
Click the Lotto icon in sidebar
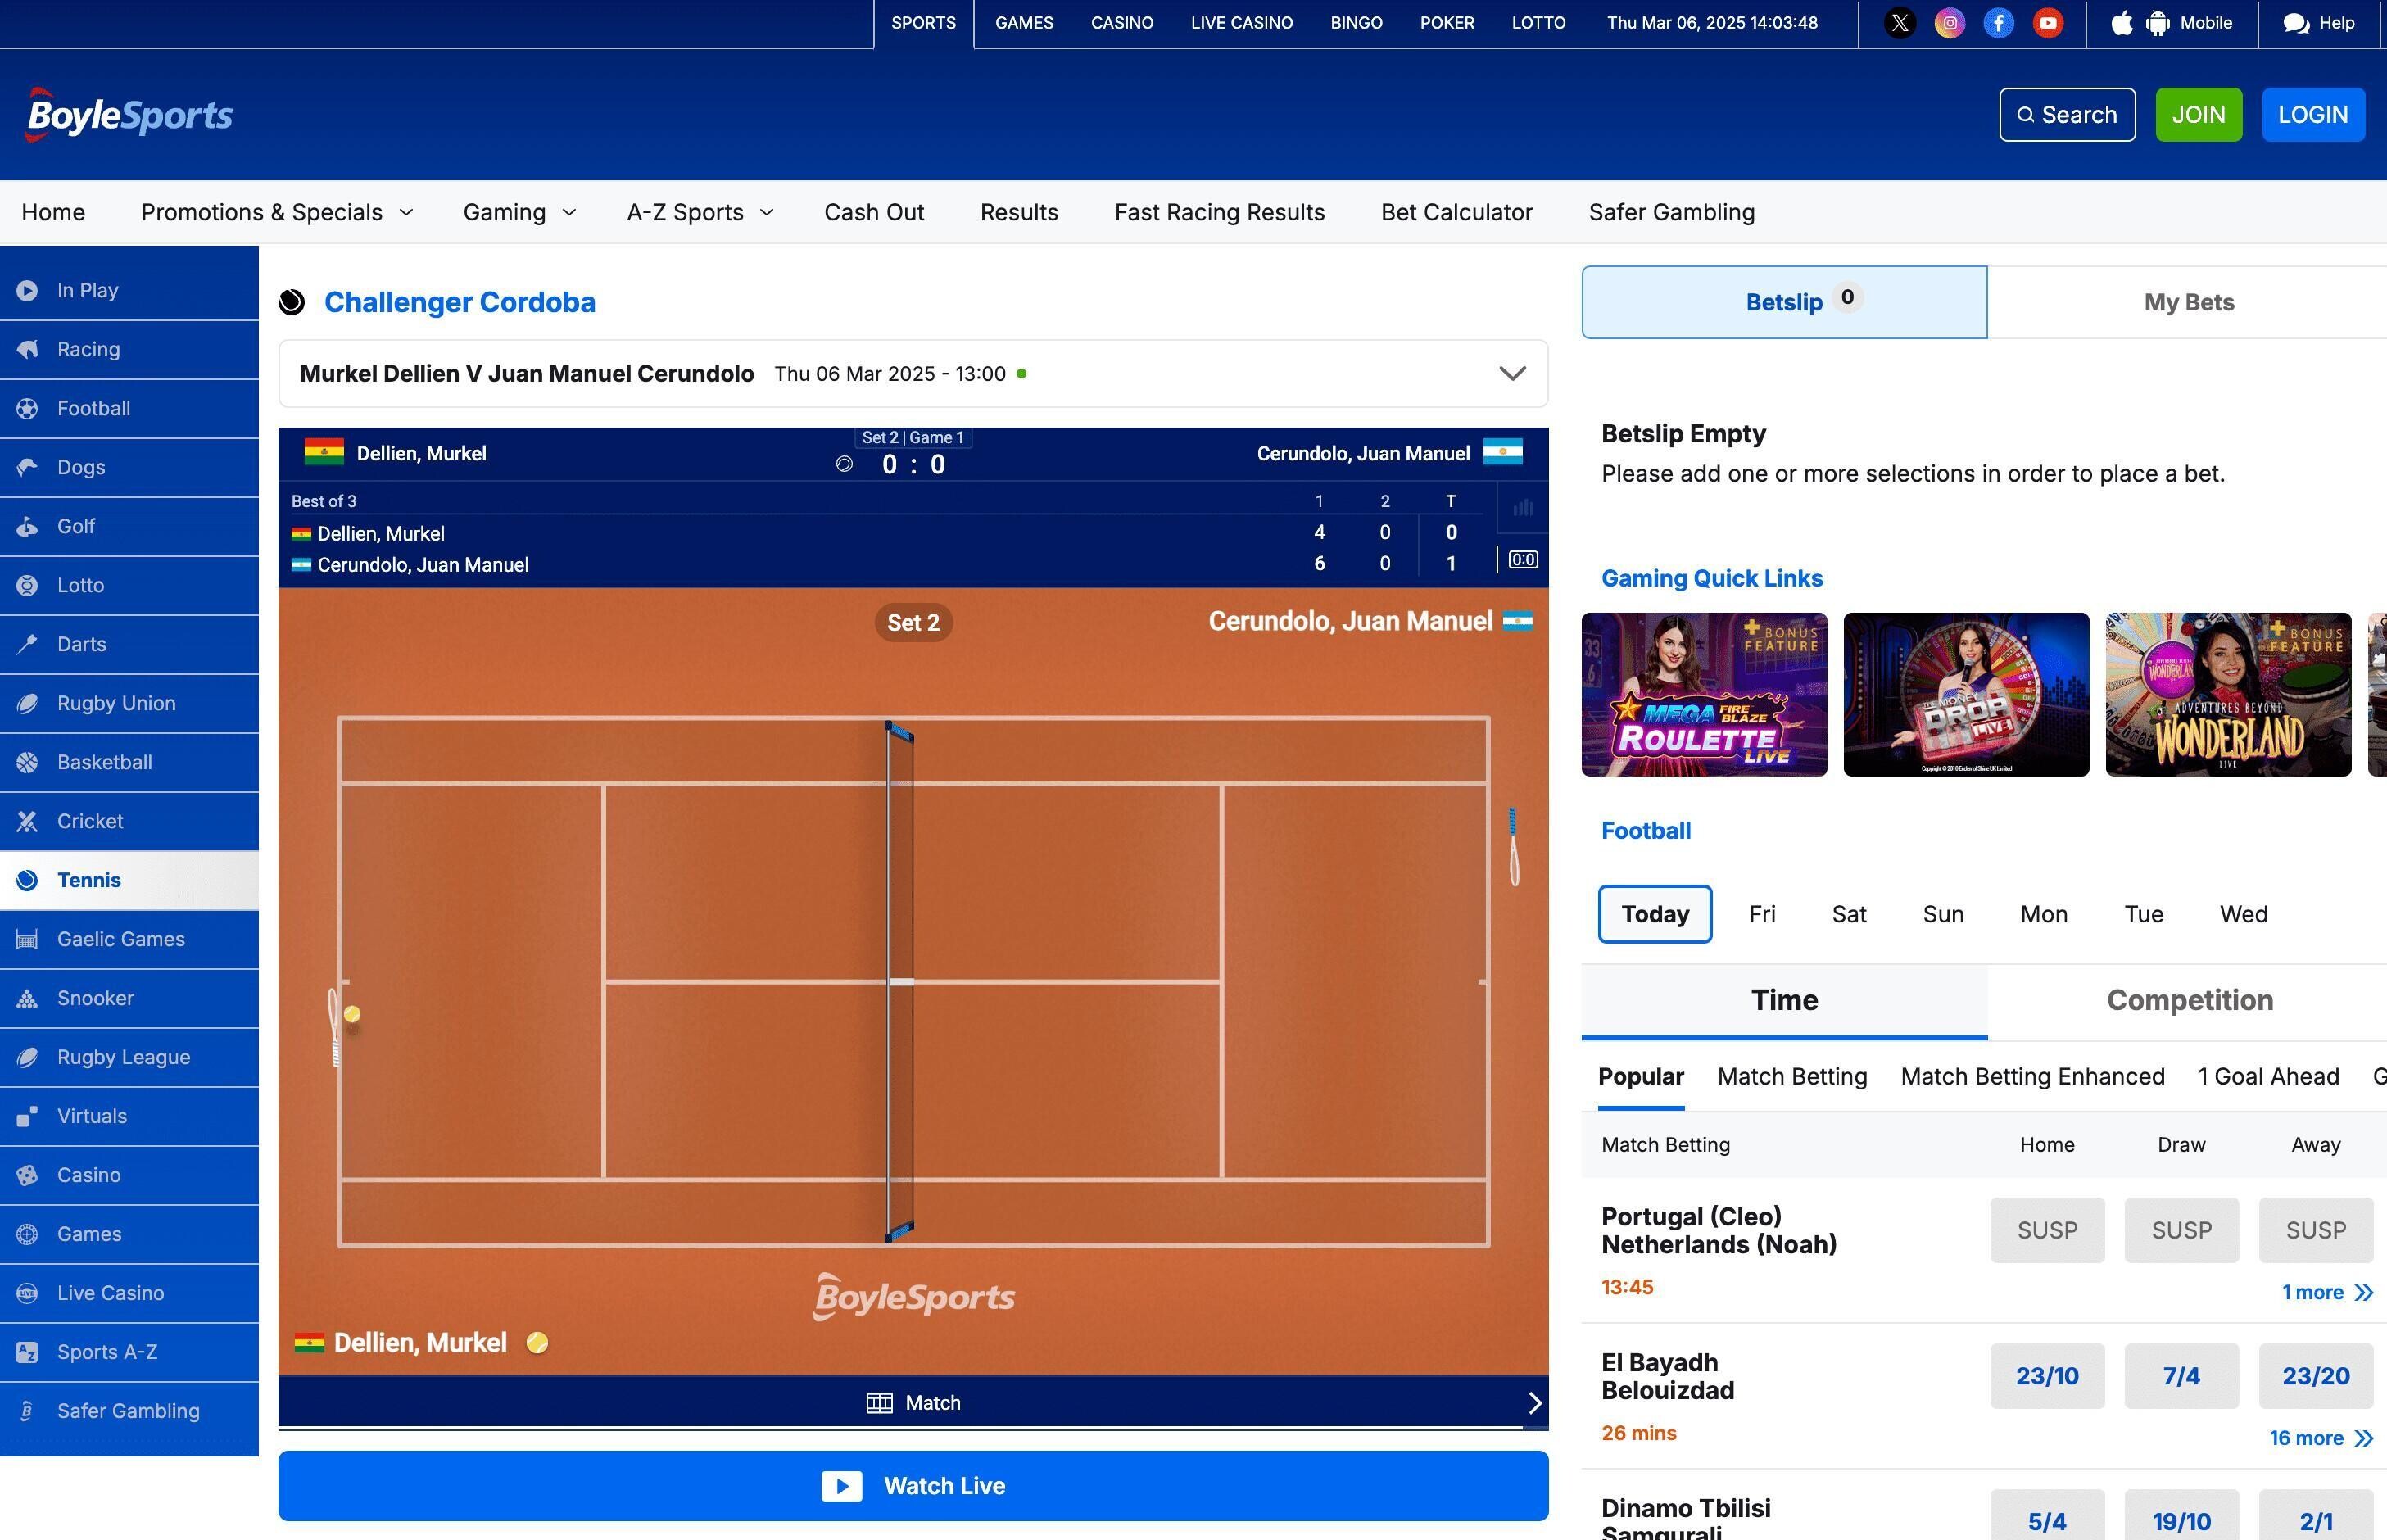(27, 585)
